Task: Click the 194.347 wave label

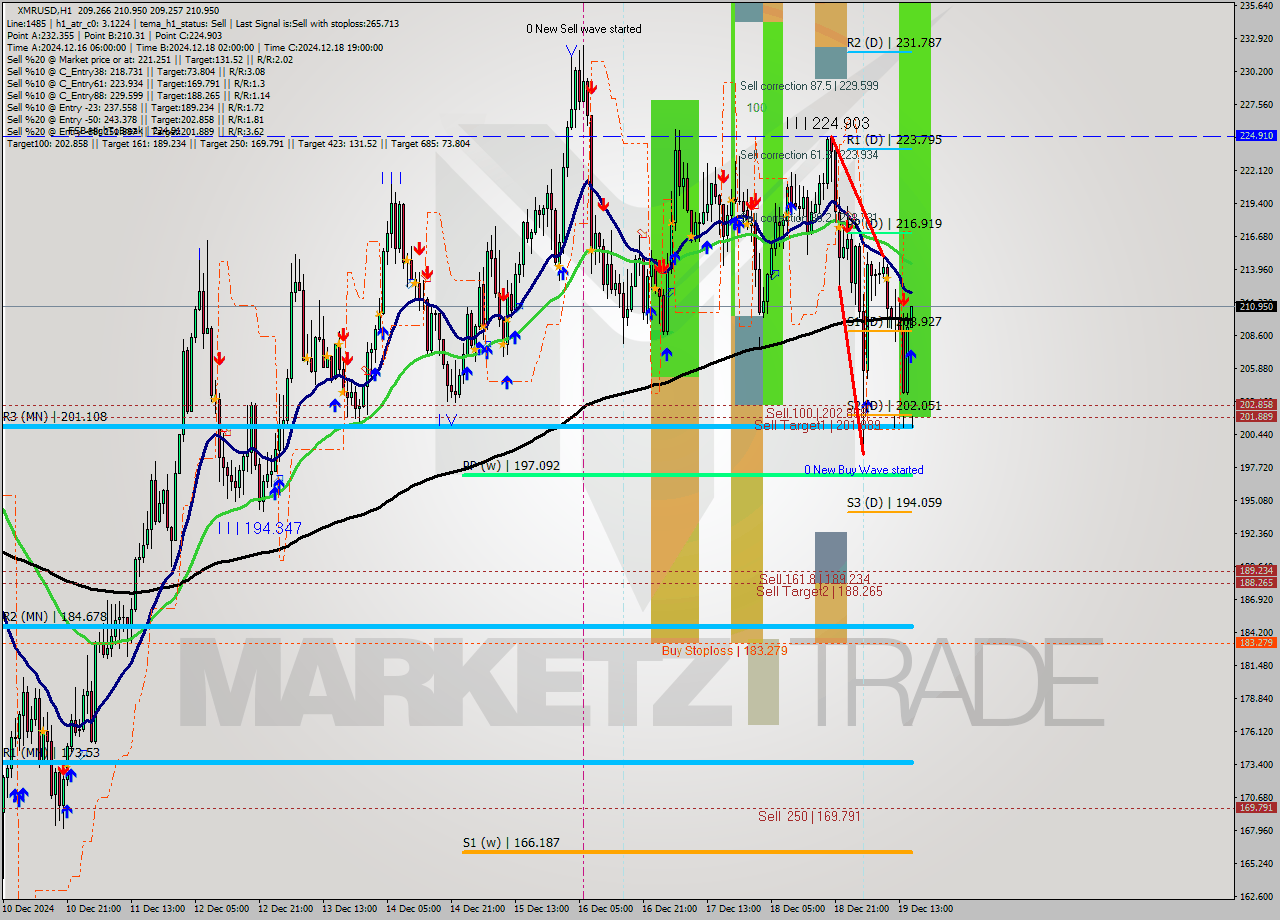Action: [x=260, y=528]
